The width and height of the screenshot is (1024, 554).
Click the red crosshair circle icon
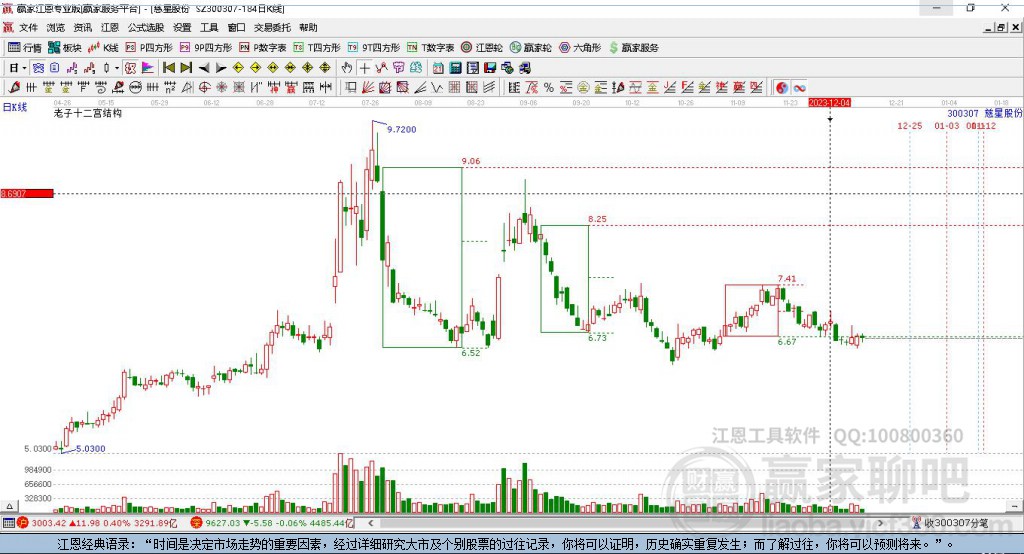(x=204, y=88)
